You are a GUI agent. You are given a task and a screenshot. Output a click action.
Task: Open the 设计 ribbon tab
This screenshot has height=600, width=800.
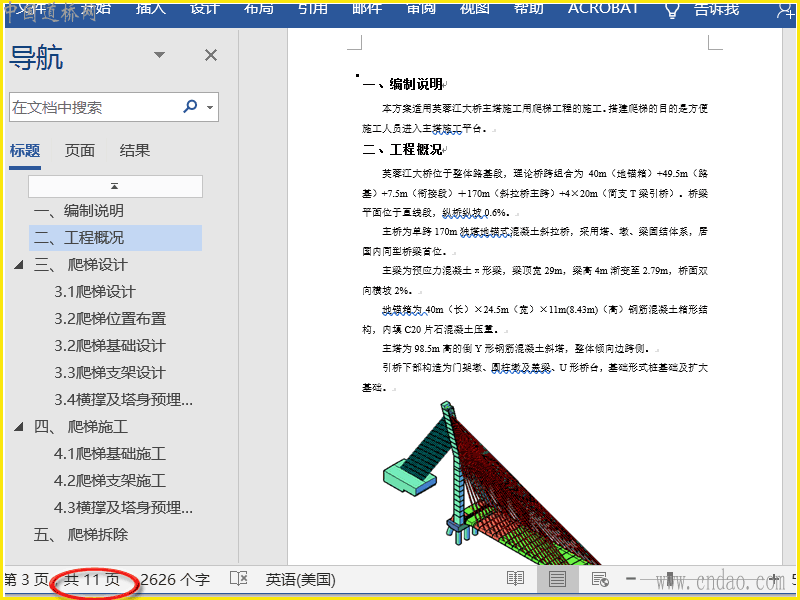tap(205, 8)
